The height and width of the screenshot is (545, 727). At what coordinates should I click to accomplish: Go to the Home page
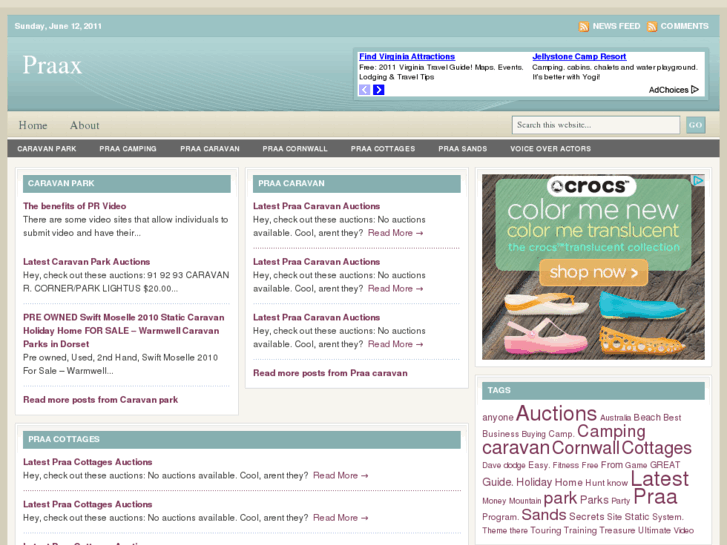(33, 125)
